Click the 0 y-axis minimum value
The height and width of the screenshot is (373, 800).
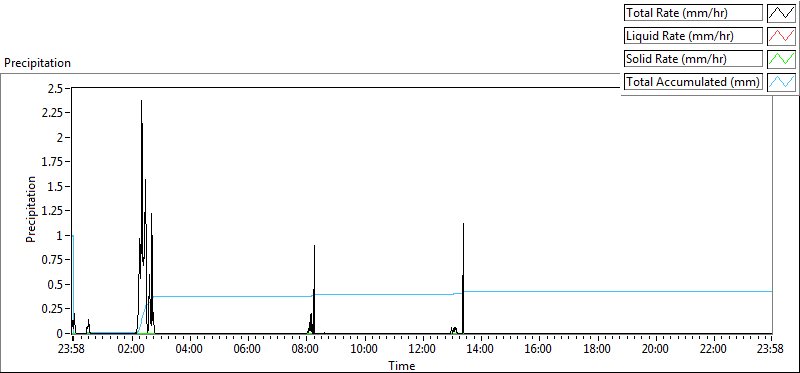click(60, 333)
